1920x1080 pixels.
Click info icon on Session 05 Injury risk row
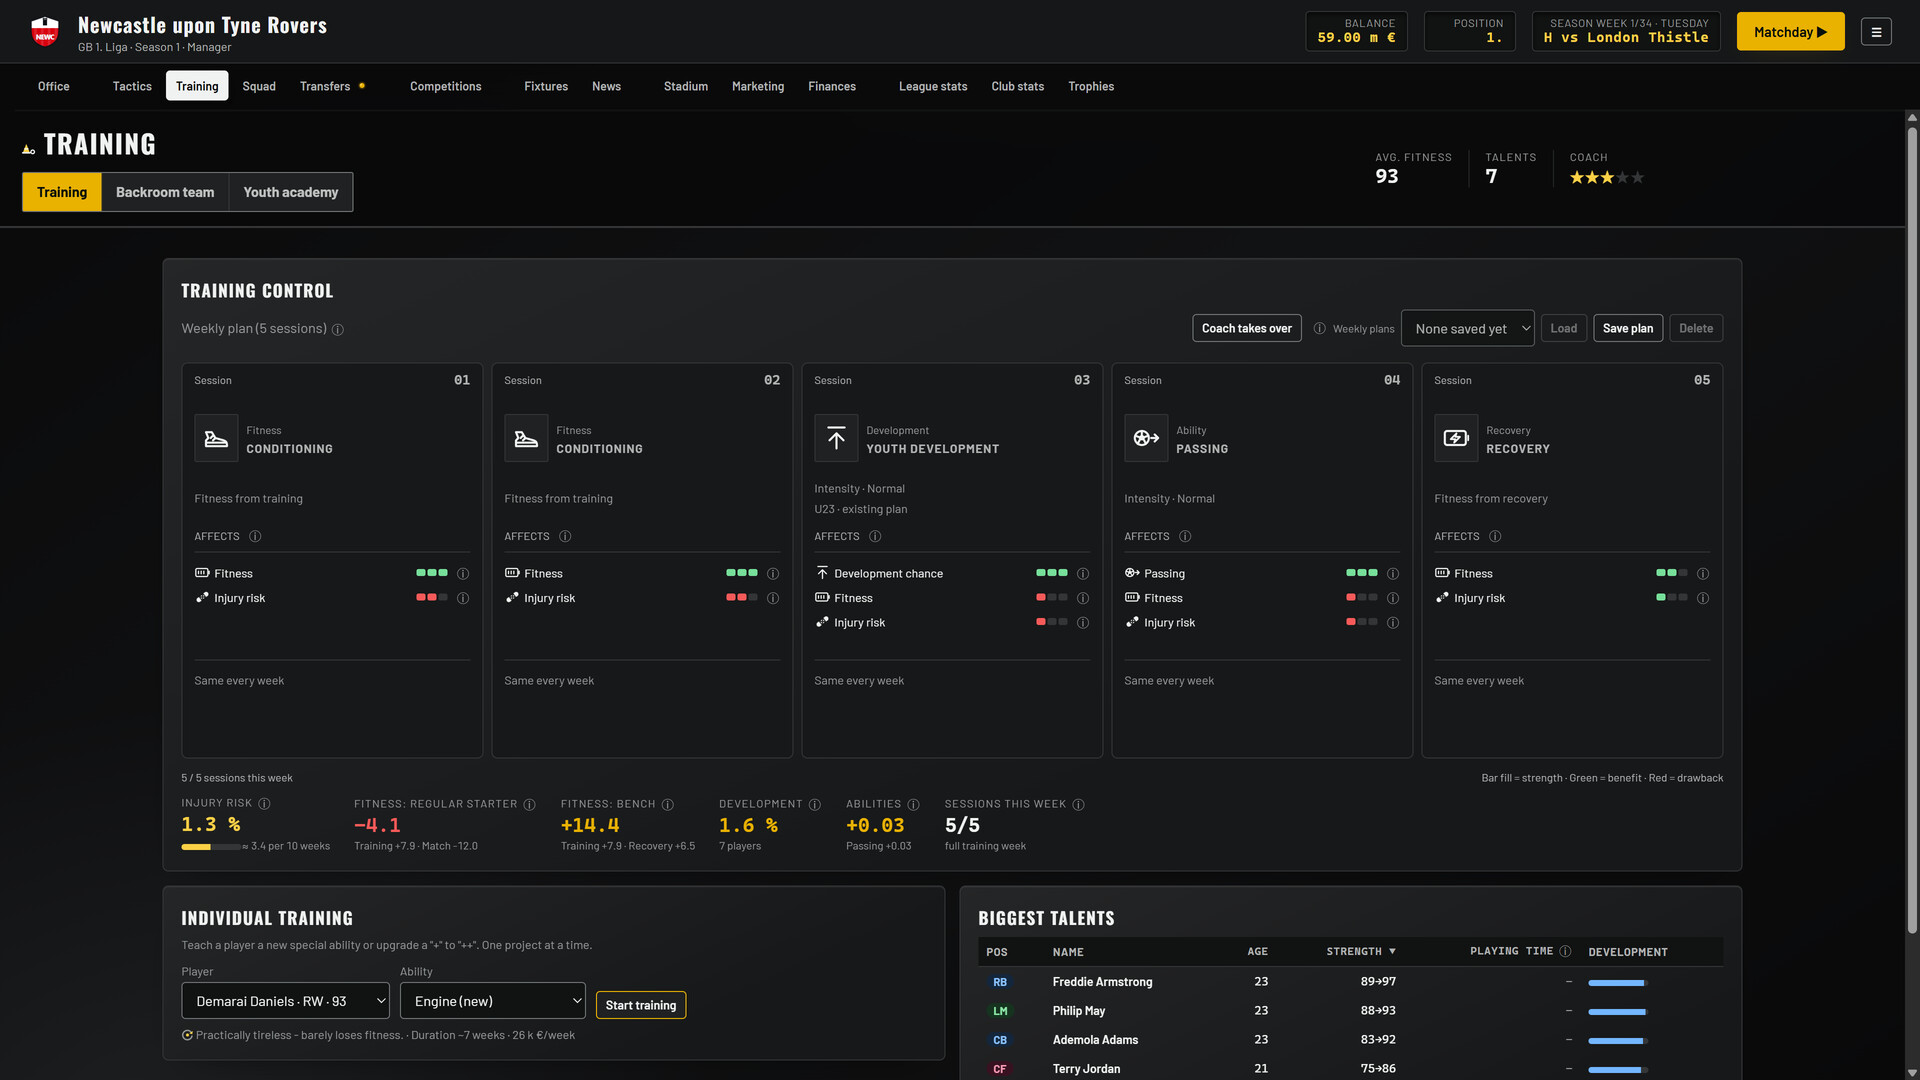[1703, 598]
